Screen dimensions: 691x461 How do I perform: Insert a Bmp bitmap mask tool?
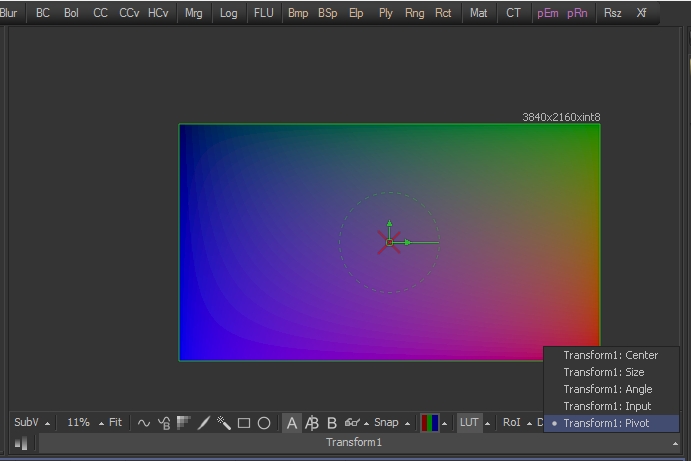point(298,13)
